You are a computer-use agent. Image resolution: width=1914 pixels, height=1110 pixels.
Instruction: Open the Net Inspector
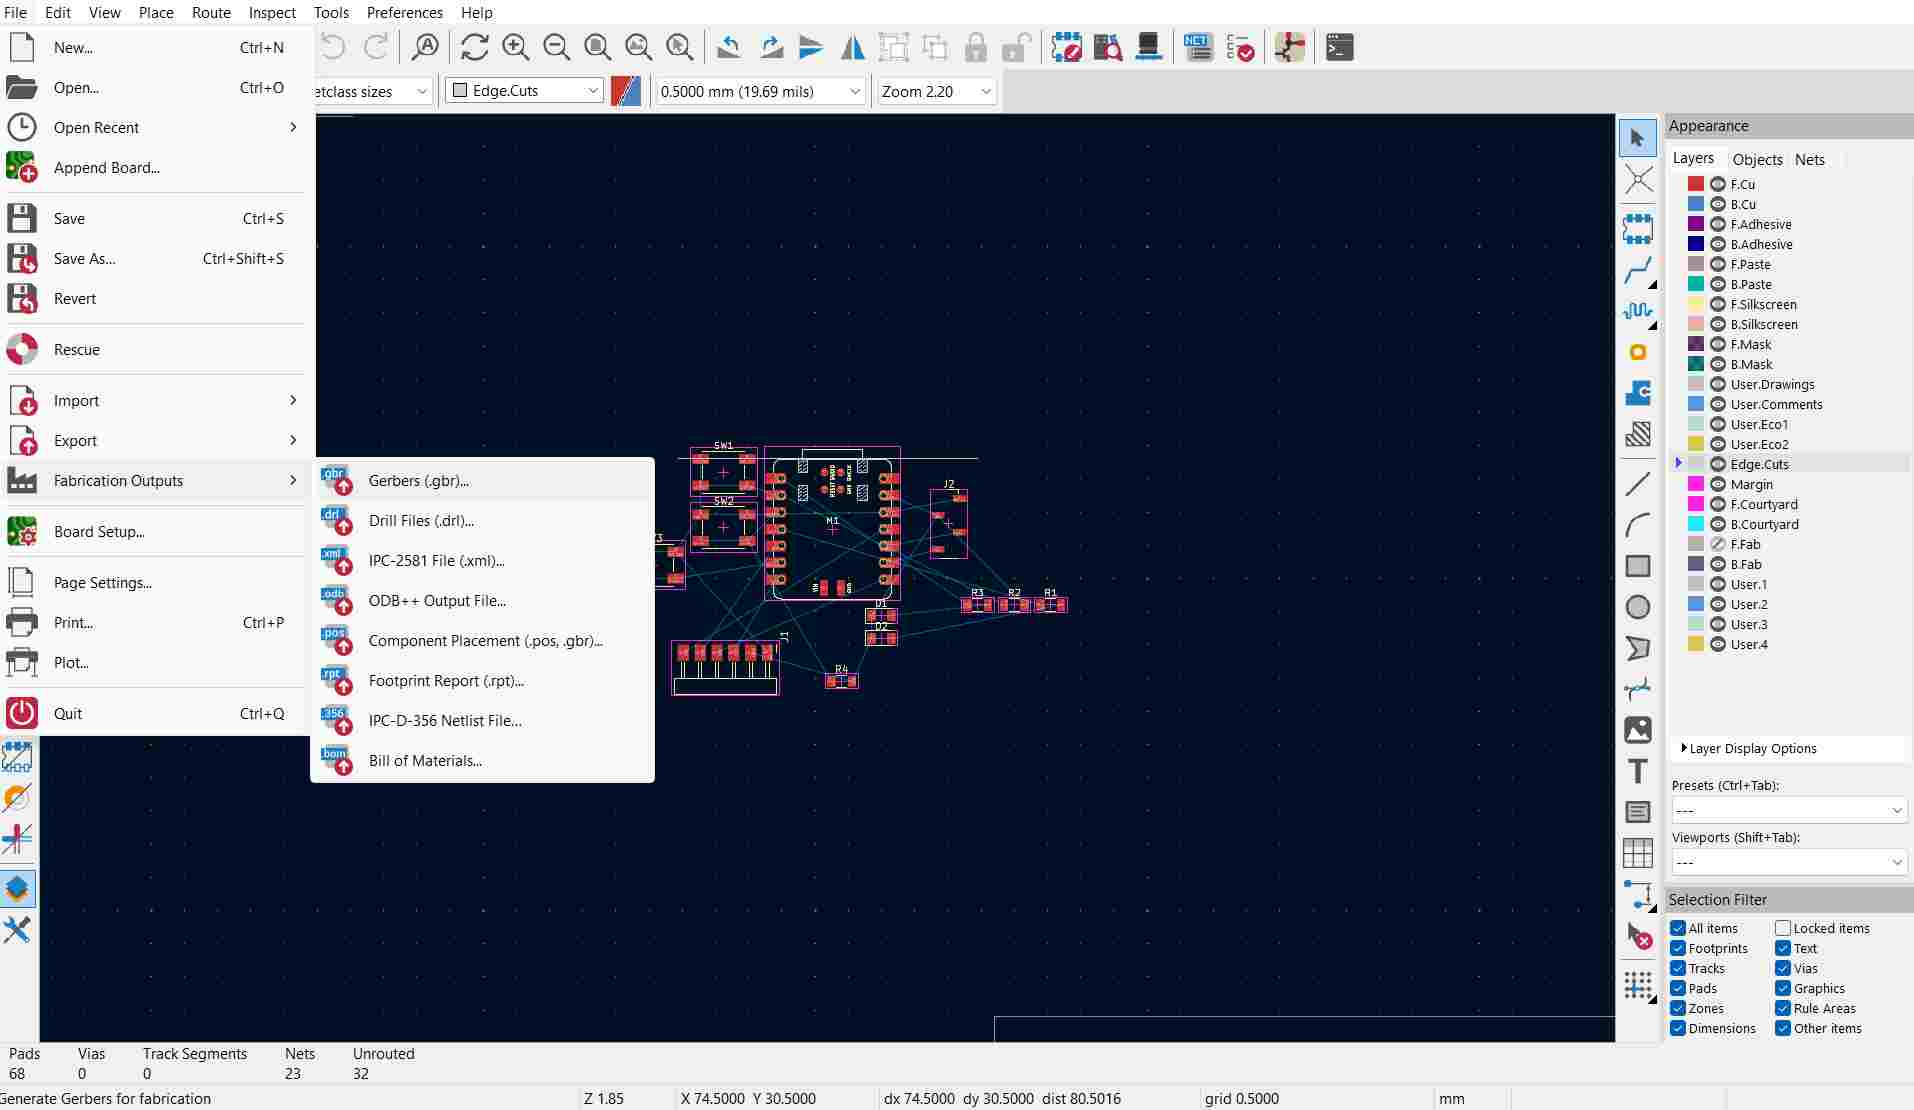(x=1197, y=47)
